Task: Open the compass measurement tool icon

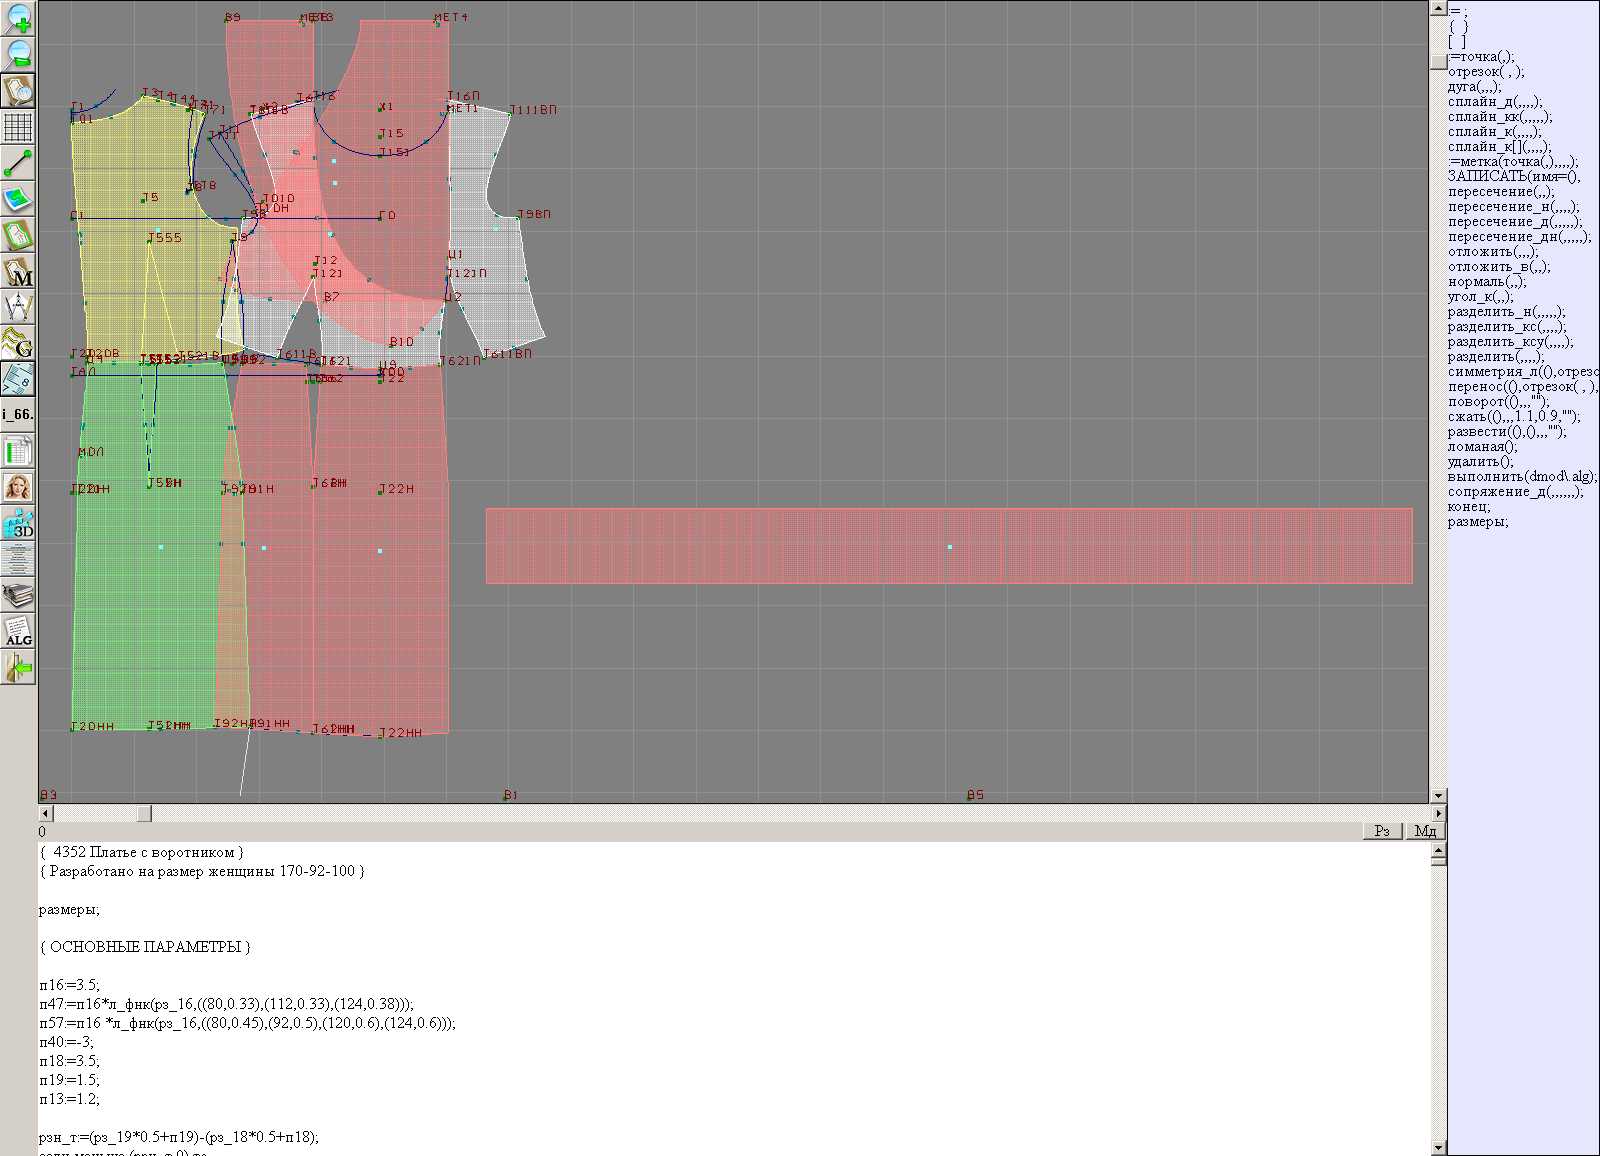Action: click(x=18, y=308)
